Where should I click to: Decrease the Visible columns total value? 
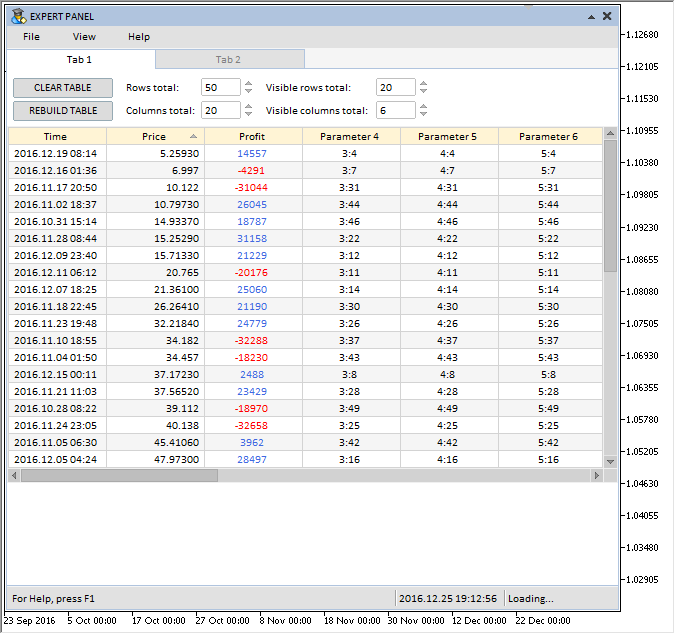(424, 114)
